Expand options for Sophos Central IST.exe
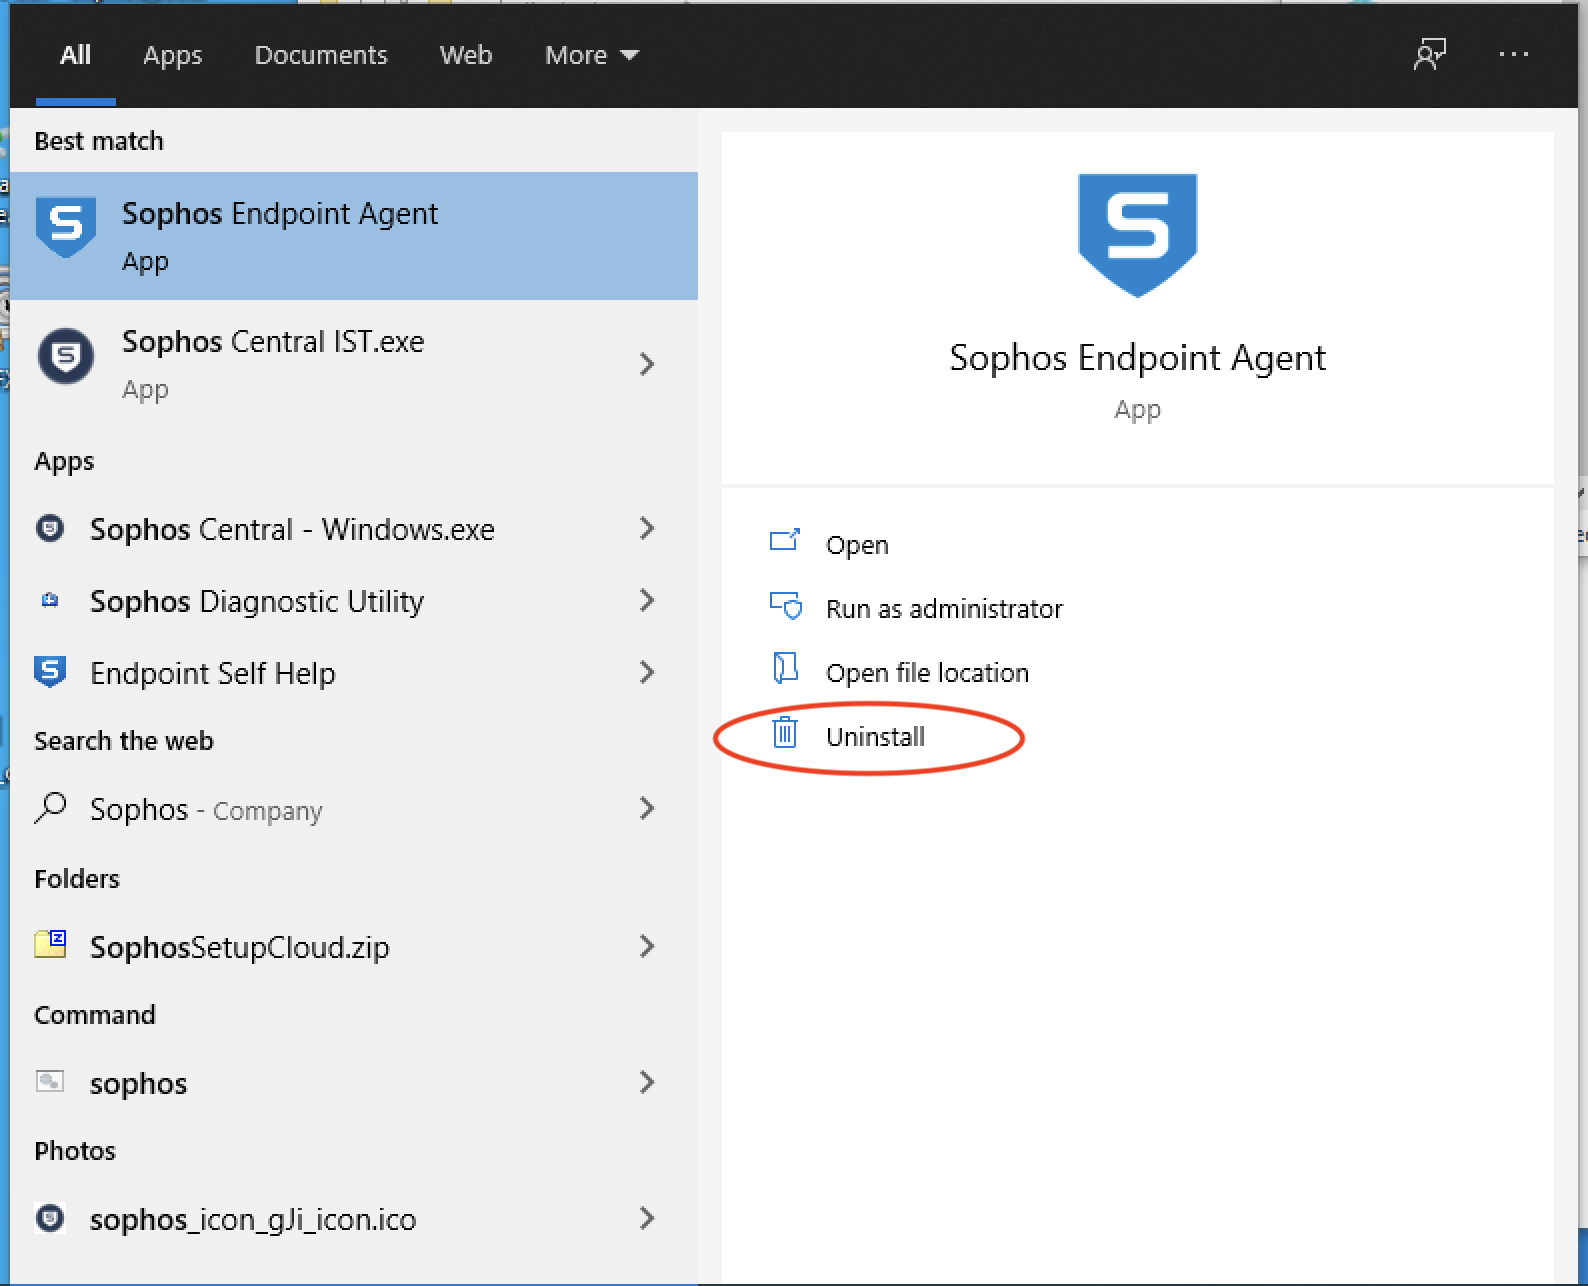The height and width of the screenshot is (1286, 1588). pos(647,364)
